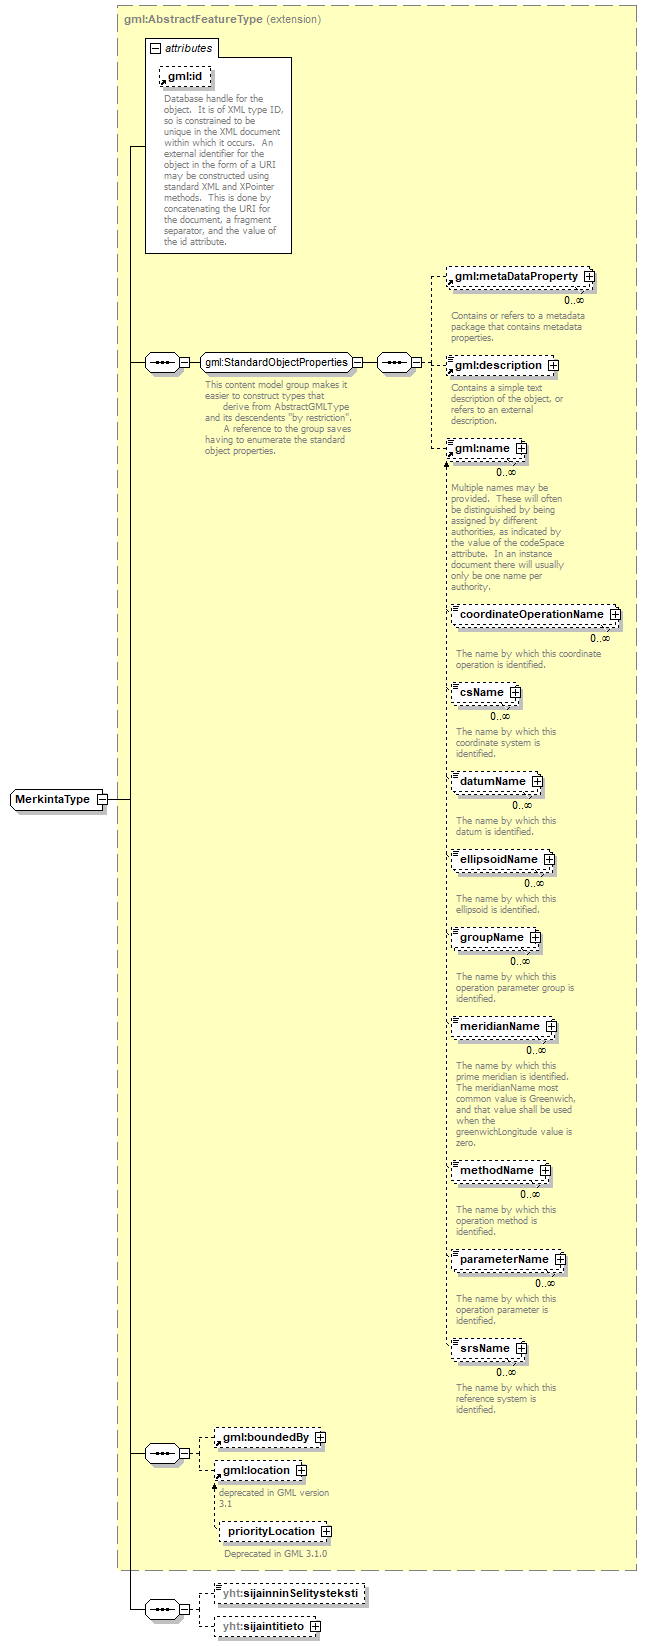This screenshot has height=1646, width=647.
Task: Expand the gml:boundedBy element
Action: (320, 1438)
